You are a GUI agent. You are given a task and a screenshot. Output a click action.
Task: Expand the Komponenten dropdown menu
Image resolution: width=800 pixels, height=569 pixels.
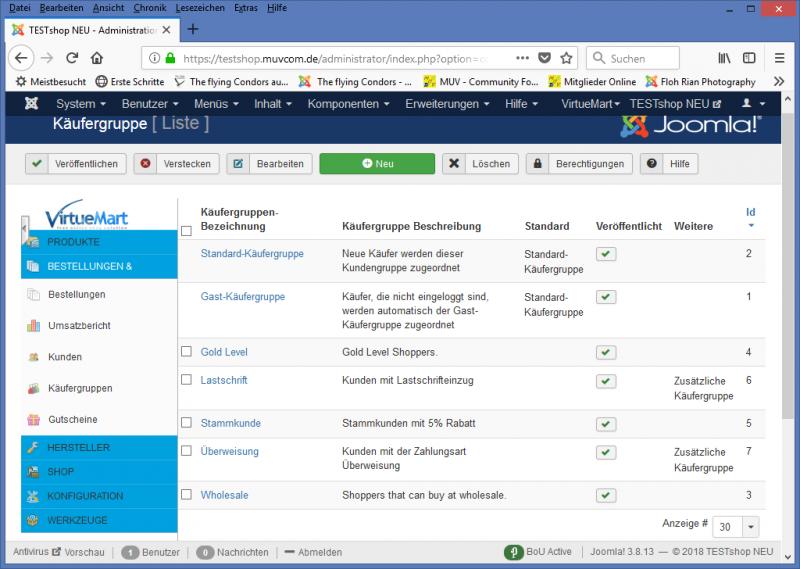pos(349,104)
